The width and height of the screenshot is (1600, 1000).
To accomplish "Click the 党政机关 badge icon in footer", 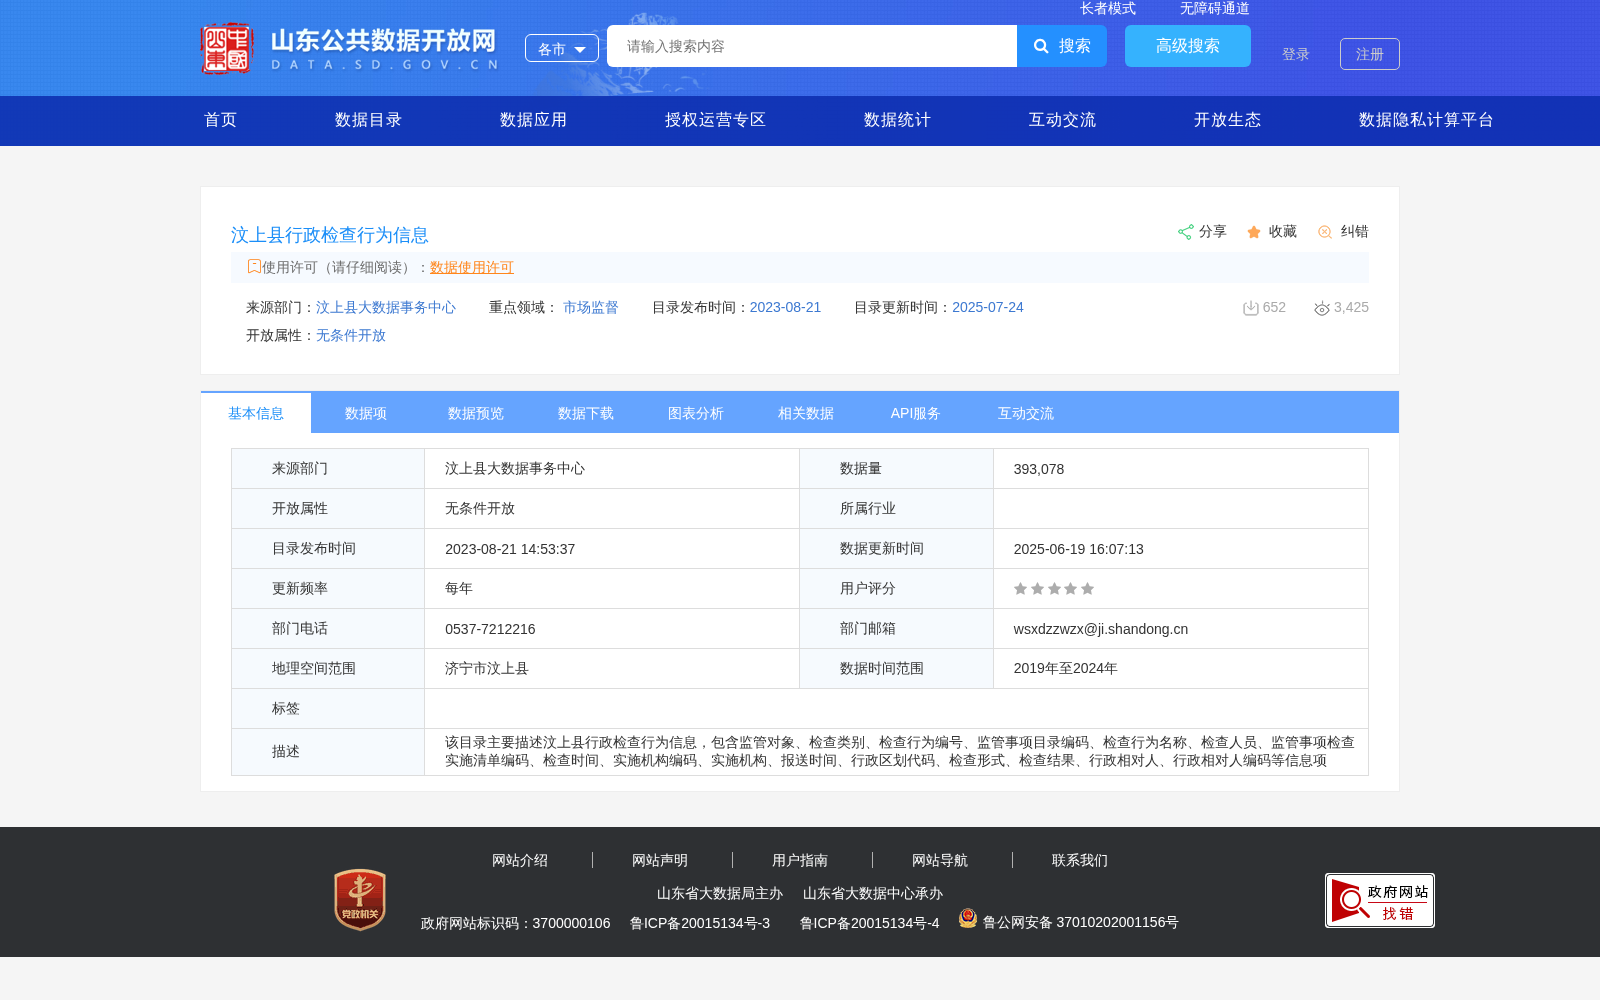I will (x=360, y=899).
